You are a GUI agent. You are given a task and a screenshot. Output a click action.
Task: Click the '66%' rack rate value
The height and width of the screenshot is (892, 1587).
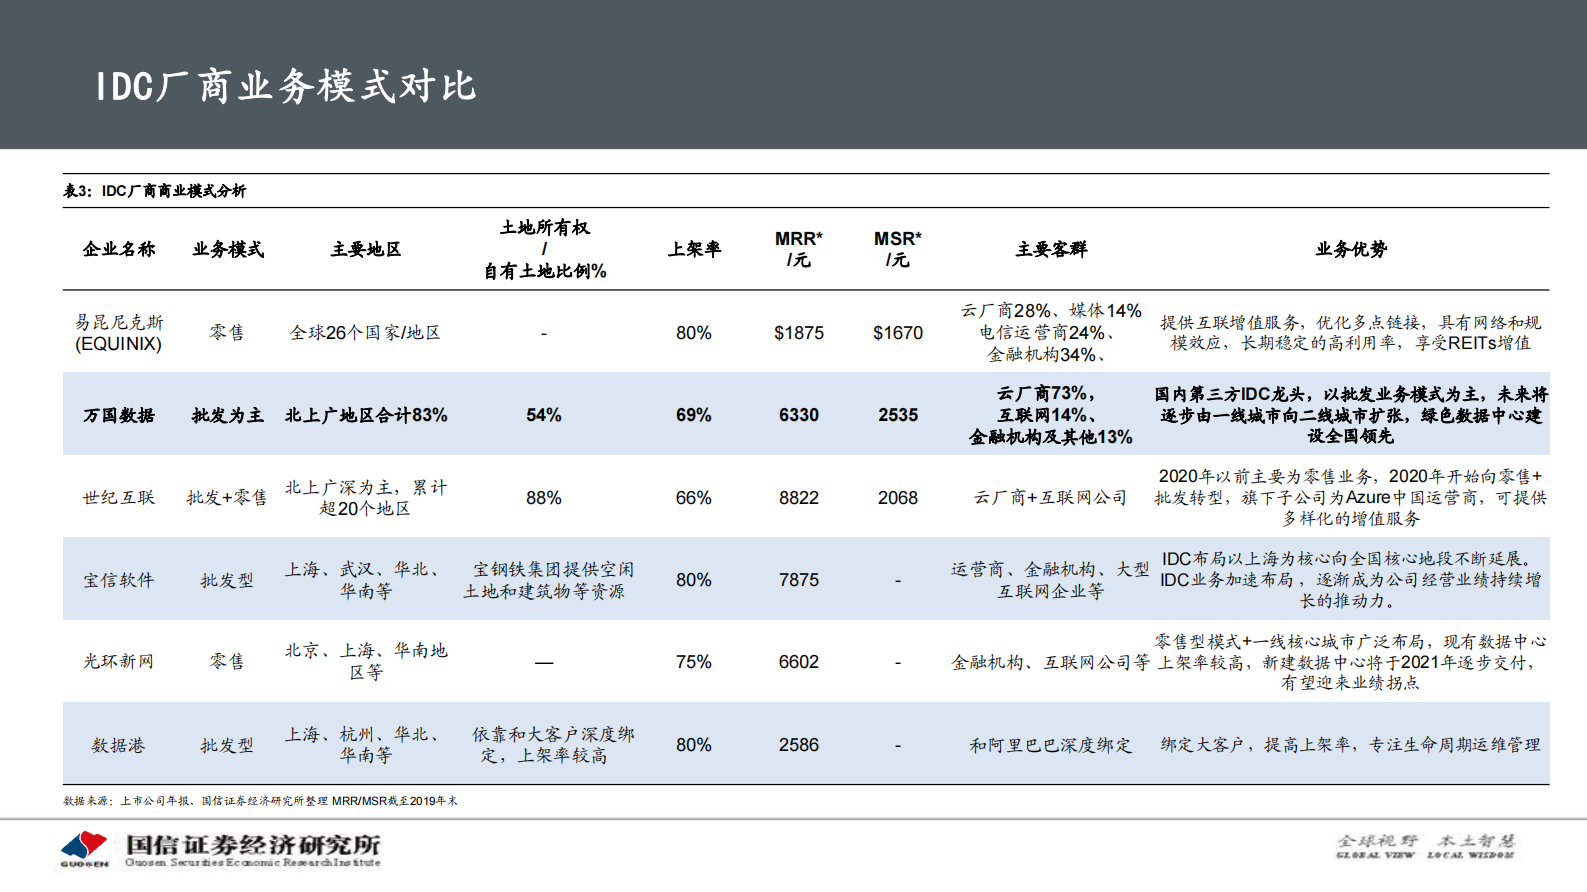tap(694, 498)
